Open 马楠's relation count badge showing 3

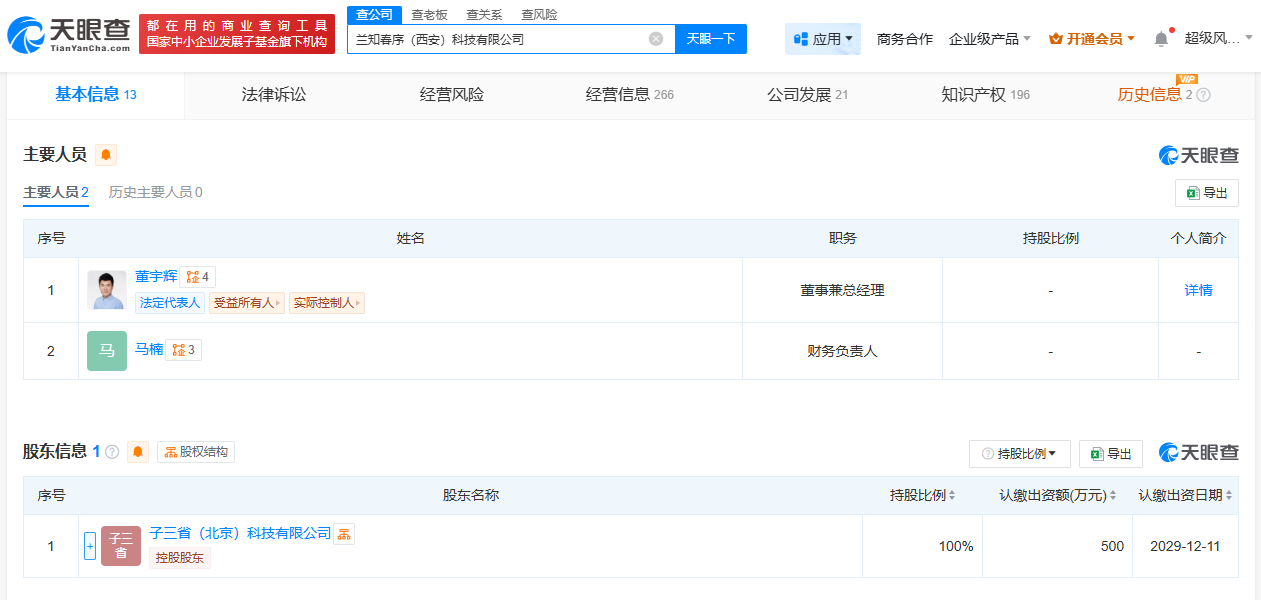(x=184, y=350)
